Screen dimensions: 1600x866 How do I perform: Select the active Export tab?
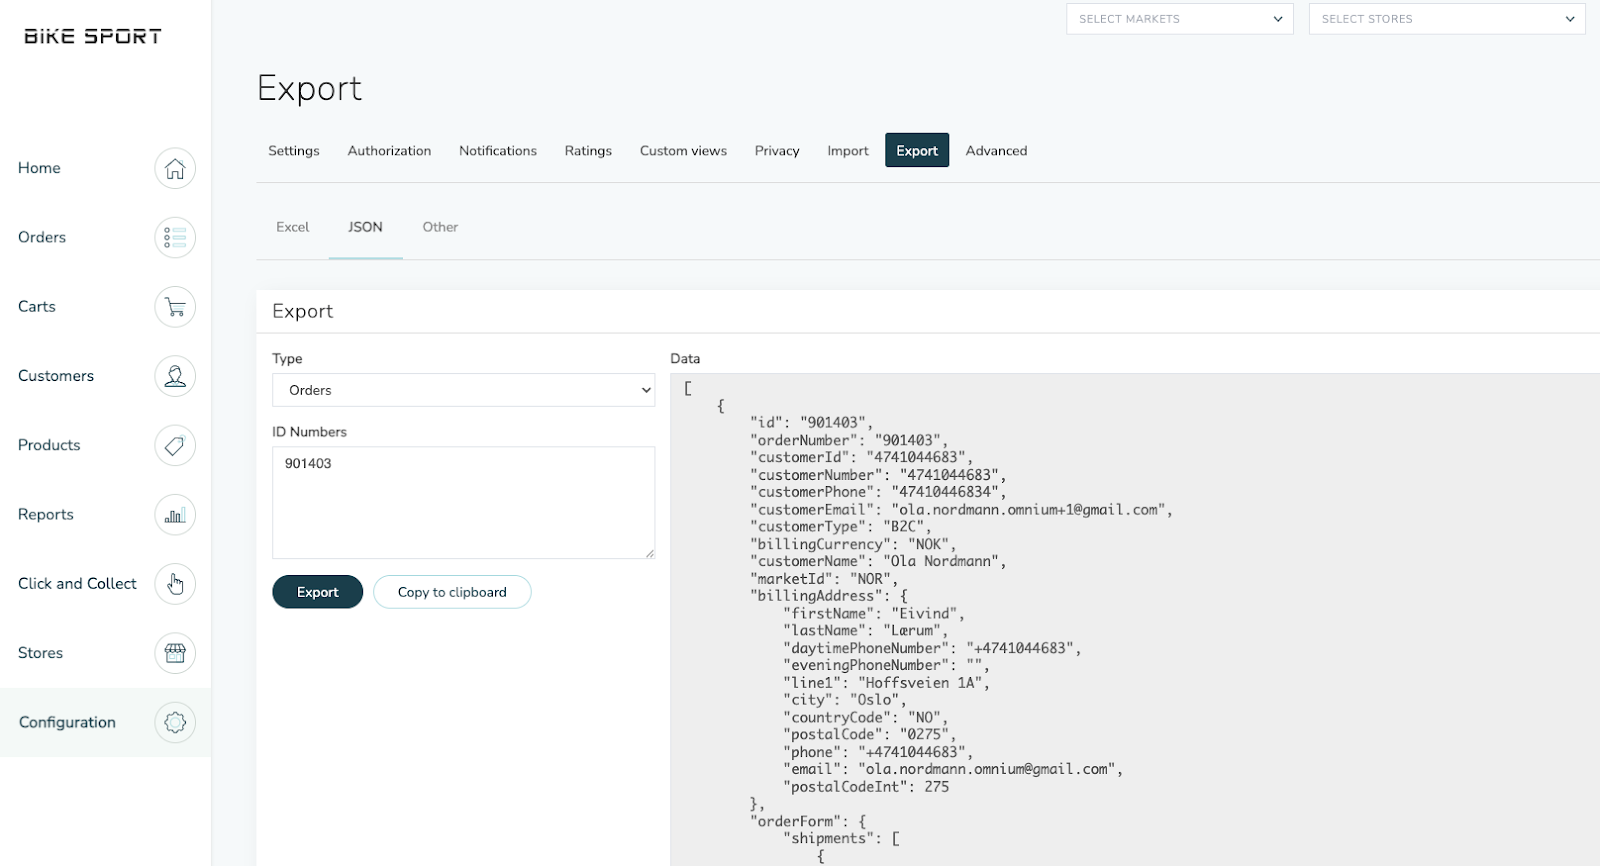pos(917,151)
